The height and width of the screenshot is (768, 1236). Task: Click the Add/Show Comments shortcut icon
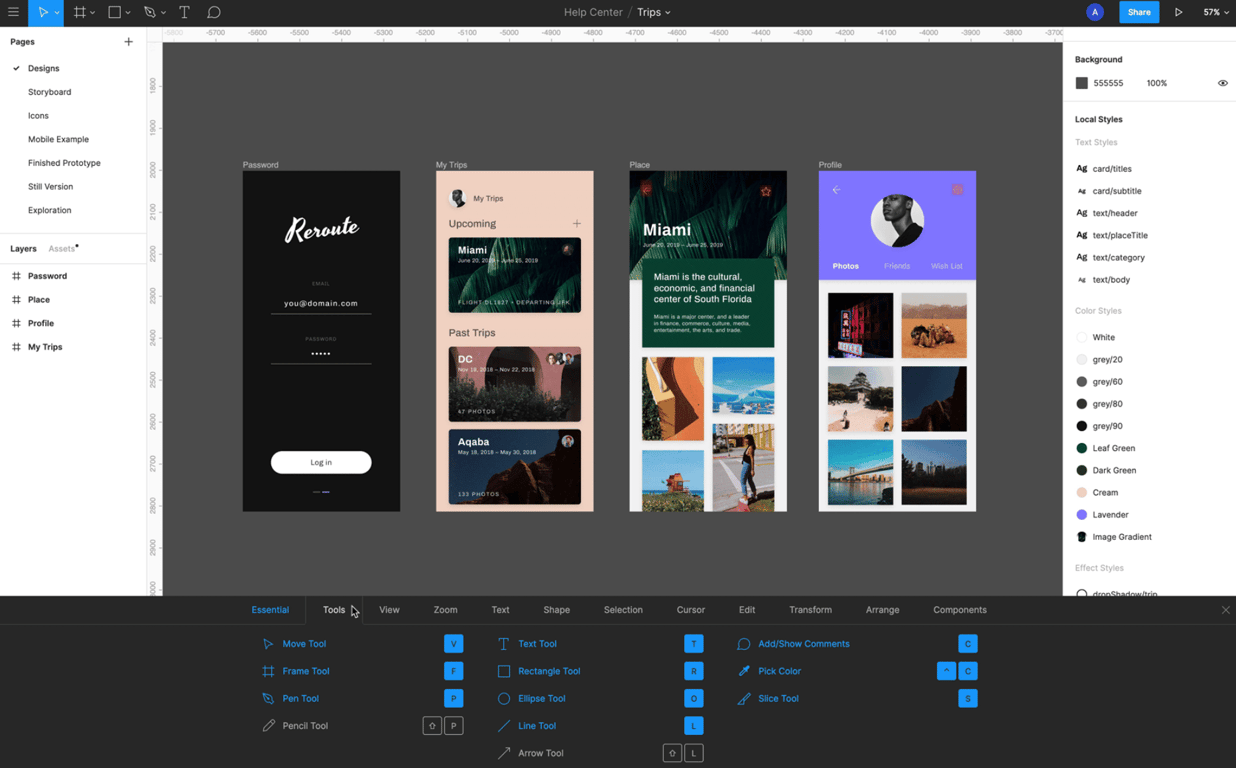743,644
